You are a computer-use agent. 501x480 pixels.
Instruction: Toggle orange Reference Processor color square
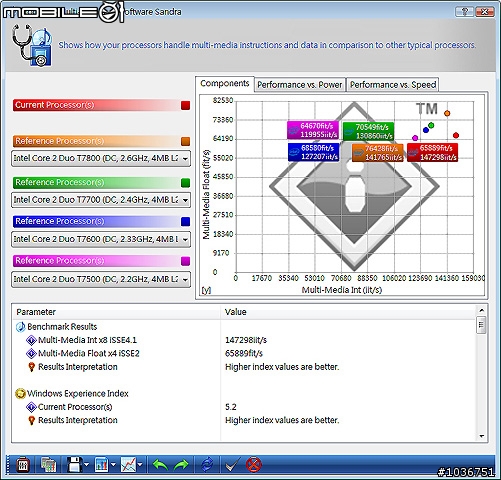[x=185, y=141]
